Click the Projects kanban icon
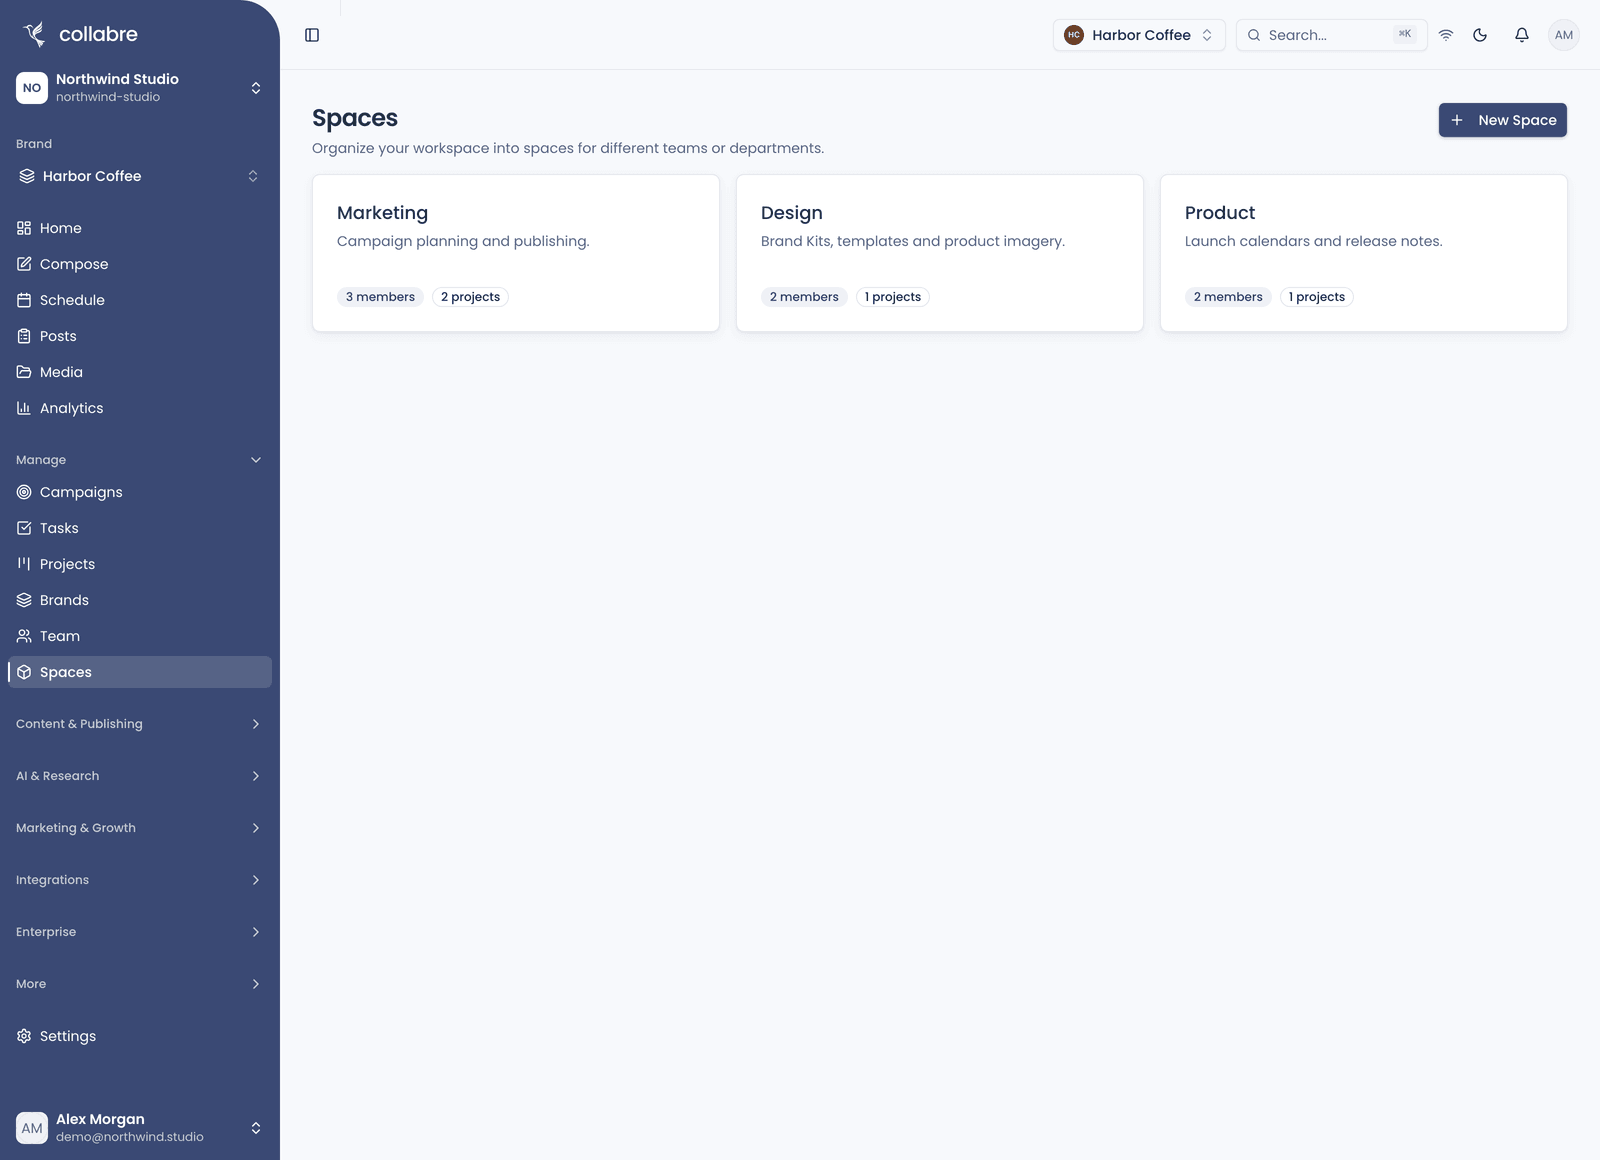1600x1160 pixels. pos(24,564)
